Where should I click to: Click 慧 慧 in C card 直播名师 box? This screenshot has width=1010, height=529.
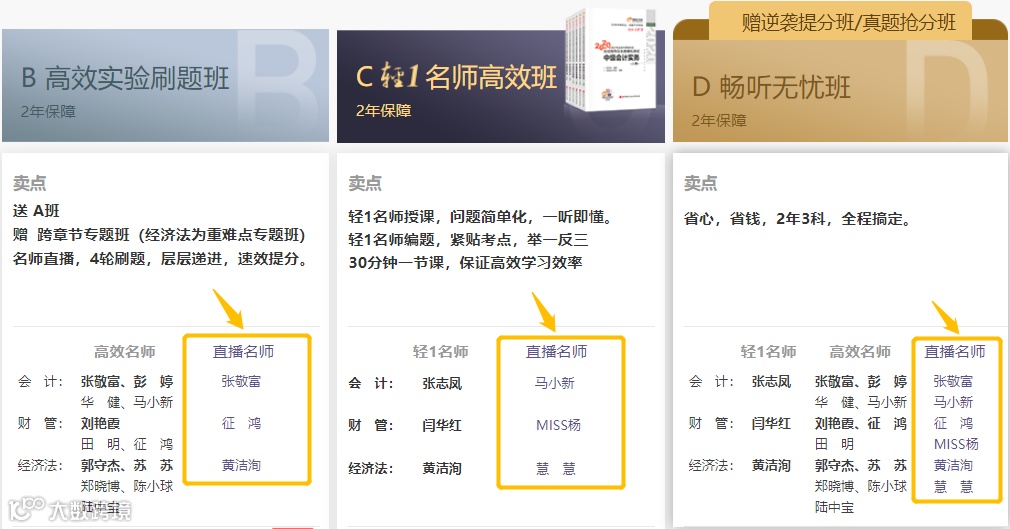click(x=556, y=468)
